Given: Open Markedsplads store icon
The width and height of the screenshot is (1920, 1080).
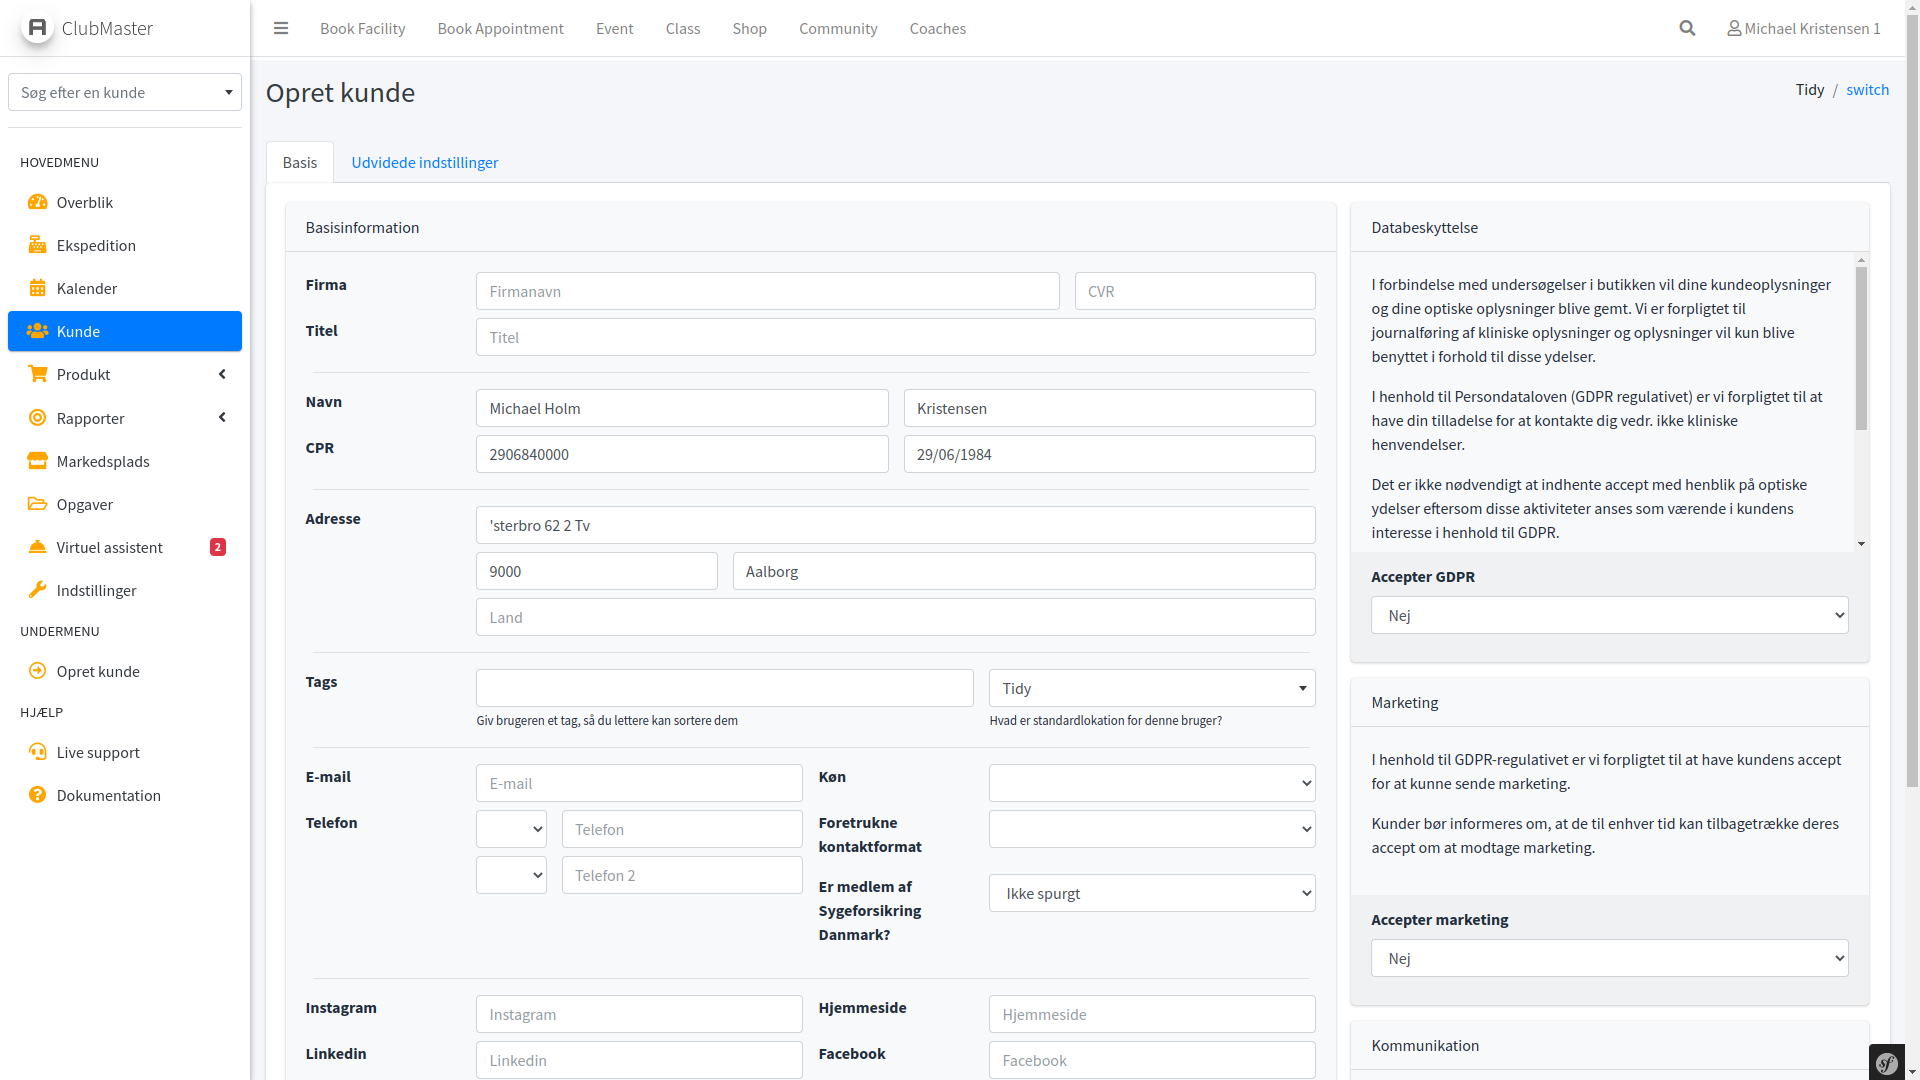Looking at the screenshot, I should click(38, 461).
